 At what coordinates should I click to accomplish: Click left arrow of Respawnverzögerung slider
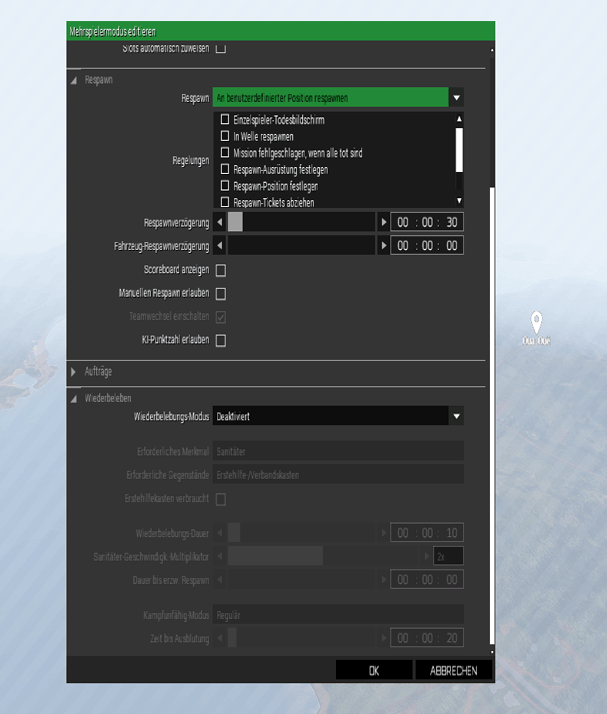pos(220,222)
